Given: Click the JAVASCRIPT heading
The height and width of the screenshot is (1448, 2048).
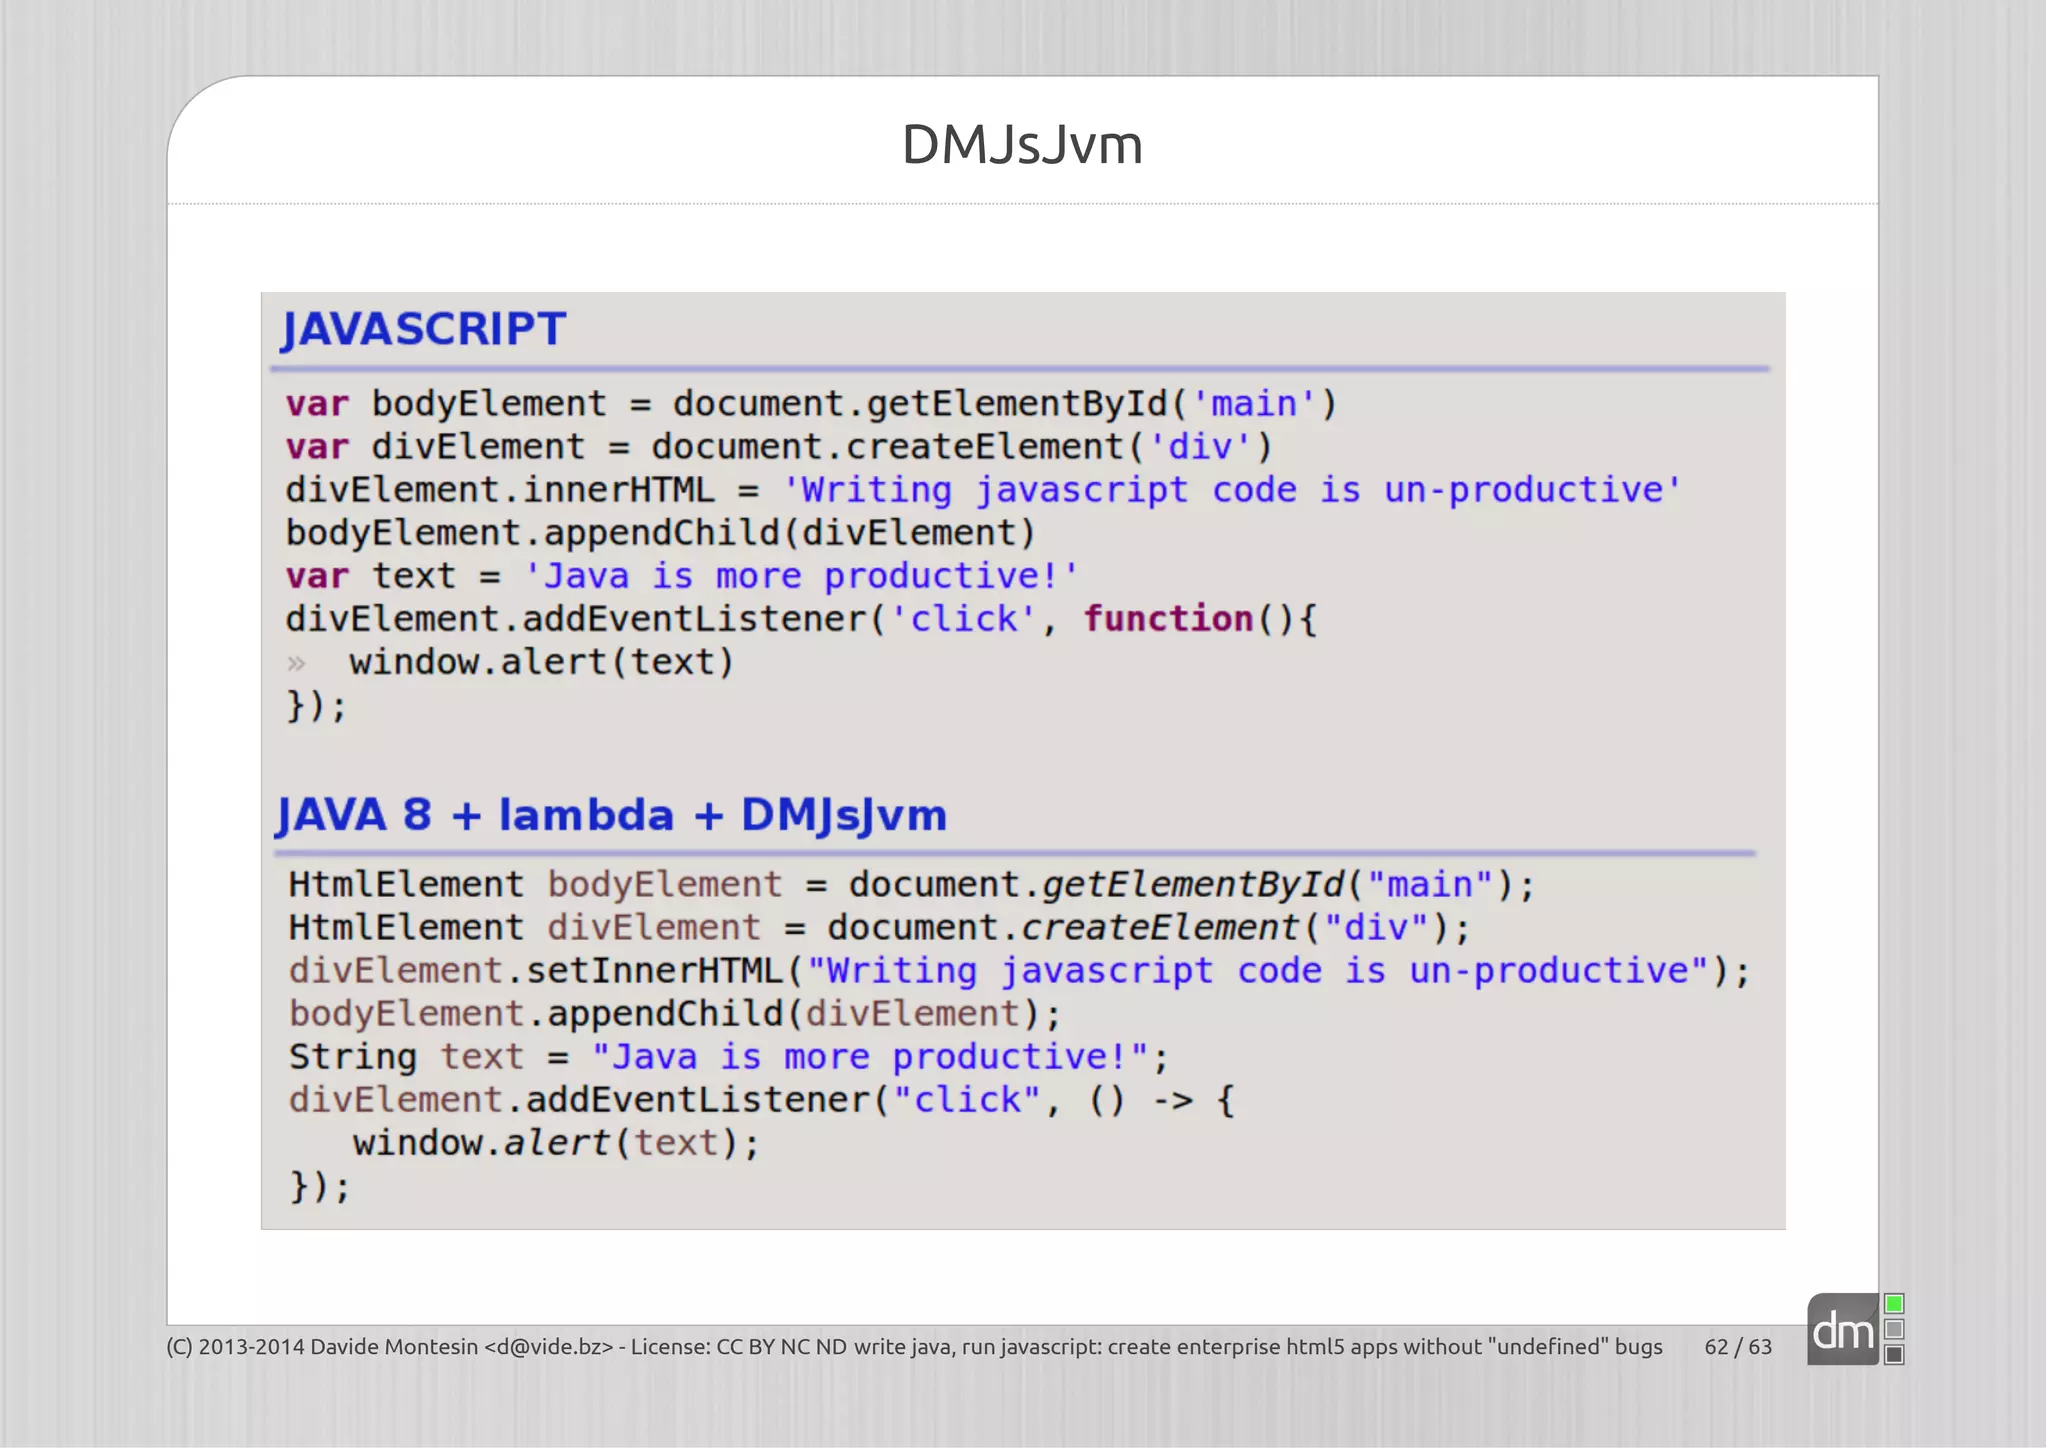Looking at the screenshot, I should coord(424,329).
